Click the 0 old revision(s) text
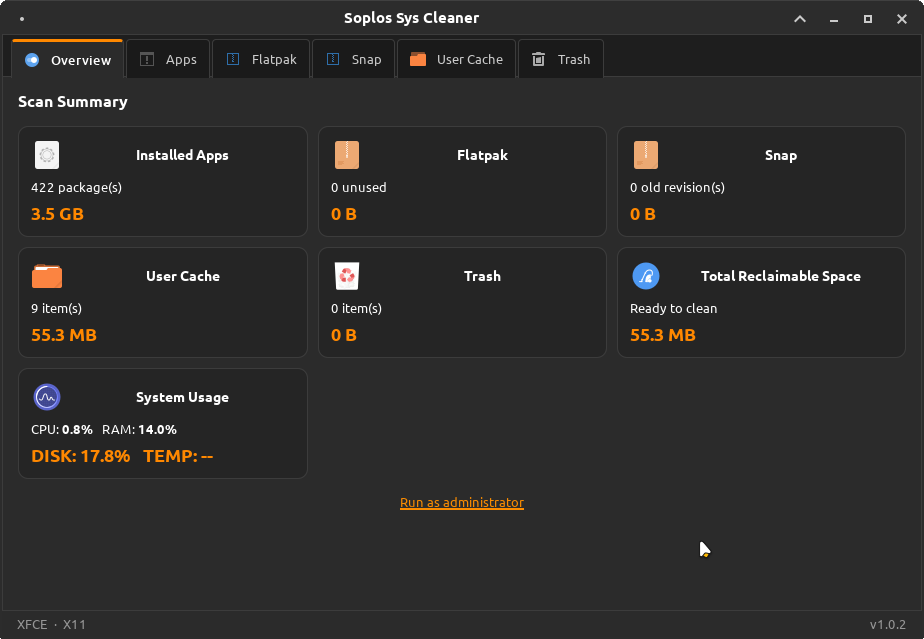This screenshot has height=639, width=924. tap(677, 187)
